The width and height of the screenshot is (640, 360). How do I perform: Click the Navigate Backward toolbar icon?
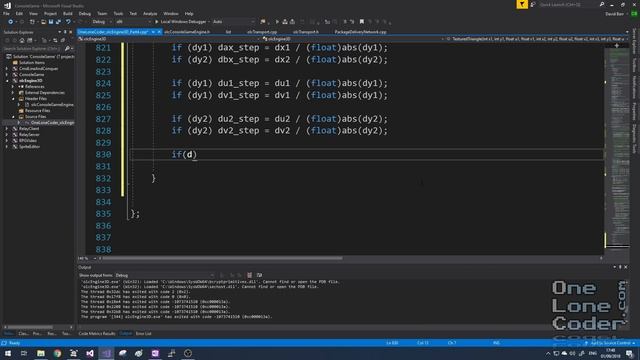click(x=11, y=22)
